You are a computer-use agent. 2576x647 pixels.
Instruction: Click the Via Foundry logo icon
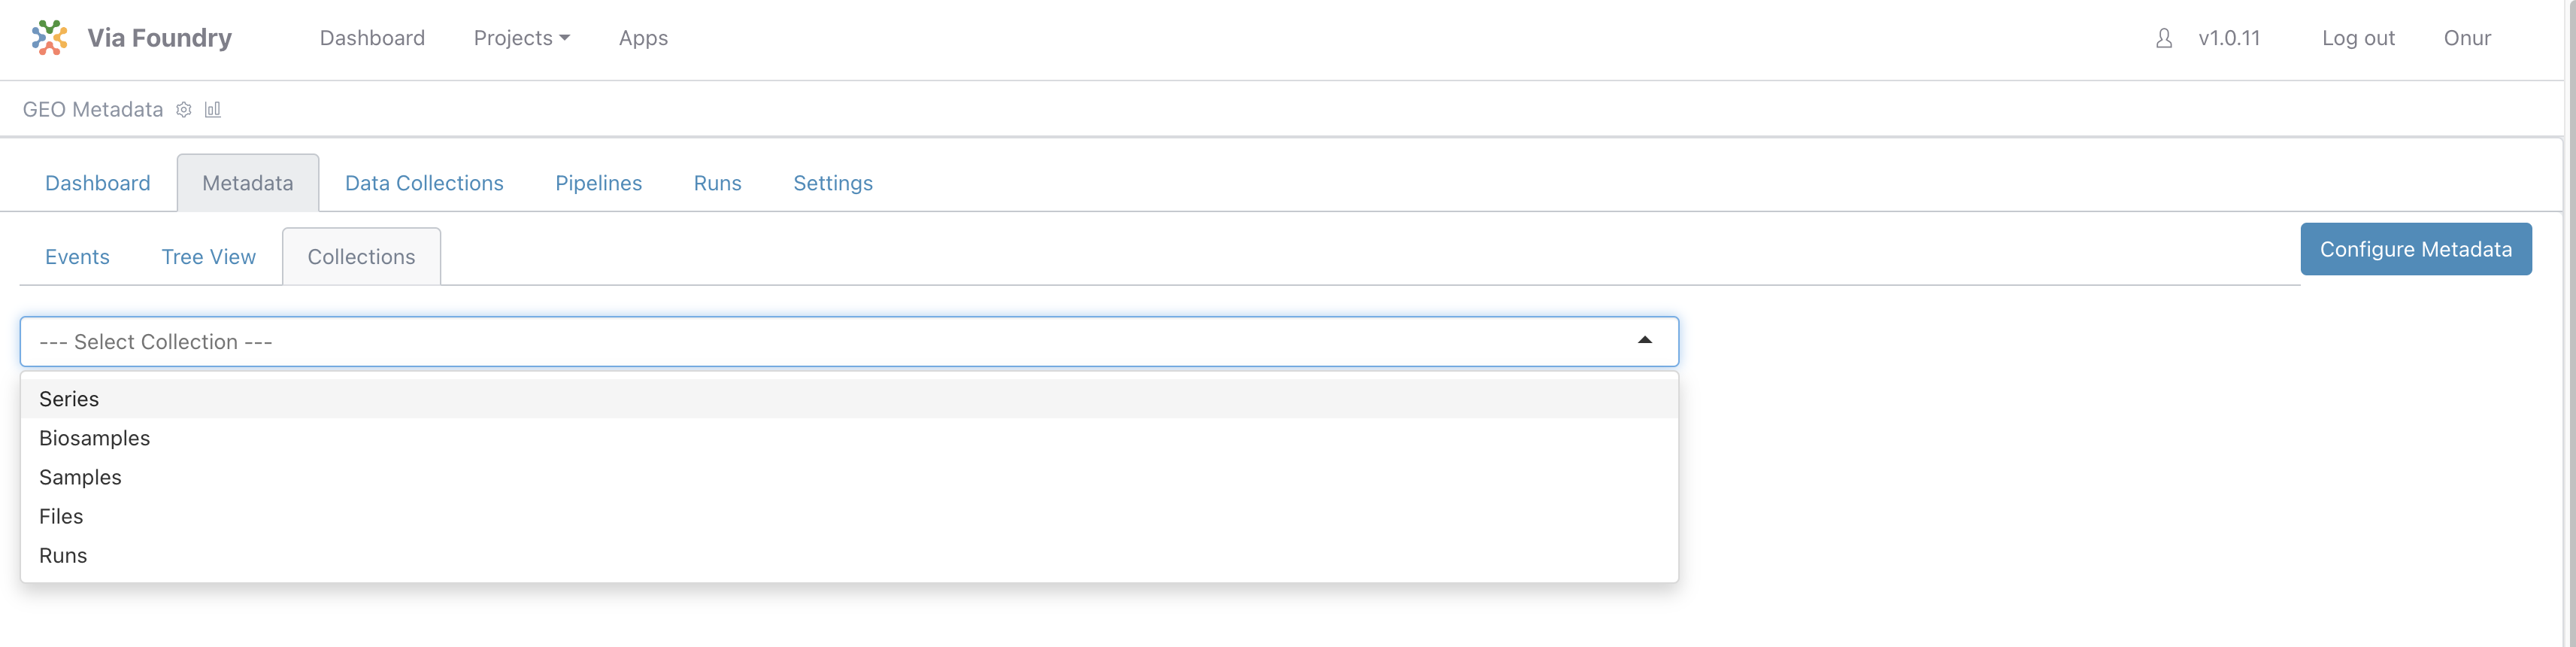[x=49, y=38]
